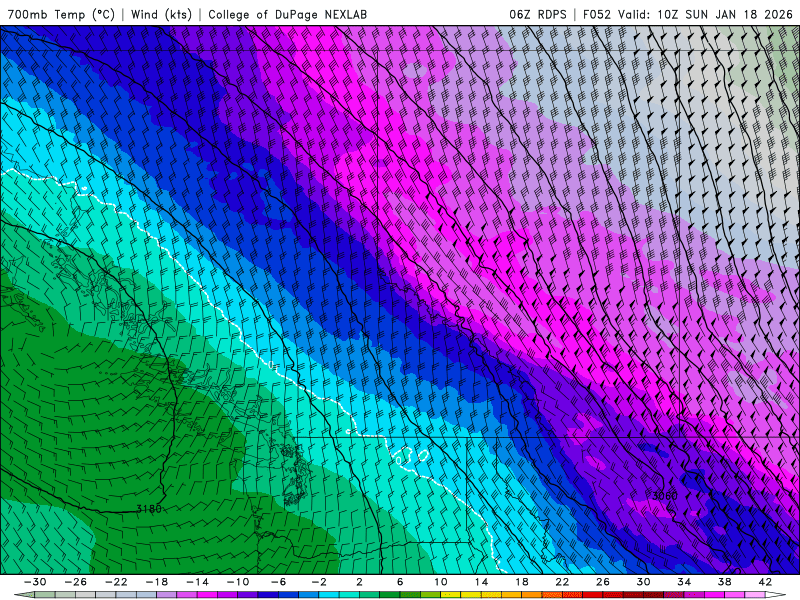Click the 'F052' forecast hour label
This screenshot has width=800, height=600.
pyautogui.click(x=597, y=14)
